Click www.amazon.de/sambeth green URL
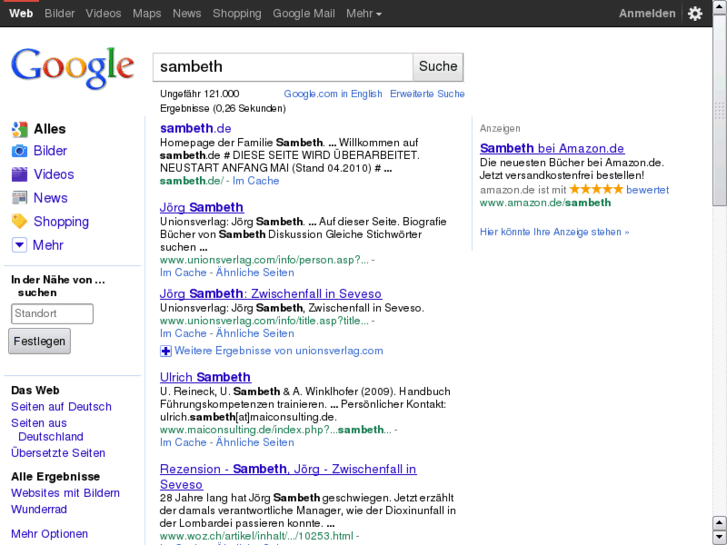 [x=545, y=203]
